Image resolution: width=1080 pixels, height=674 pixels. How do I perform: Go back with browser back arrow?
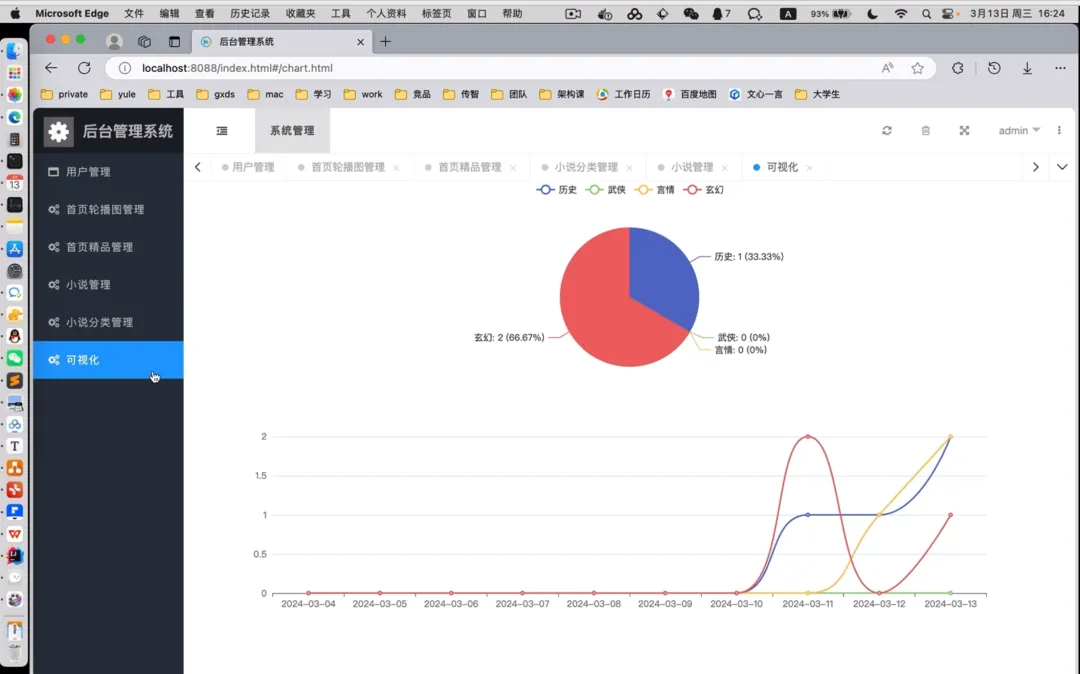(x=51, y=67)
